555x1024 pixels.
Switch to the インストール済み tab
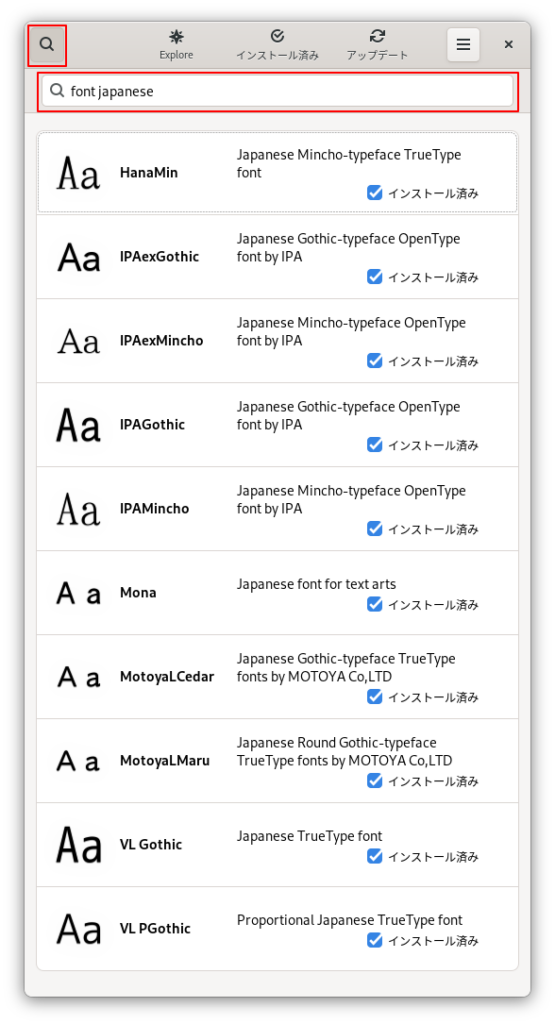[x=278, y=44]
